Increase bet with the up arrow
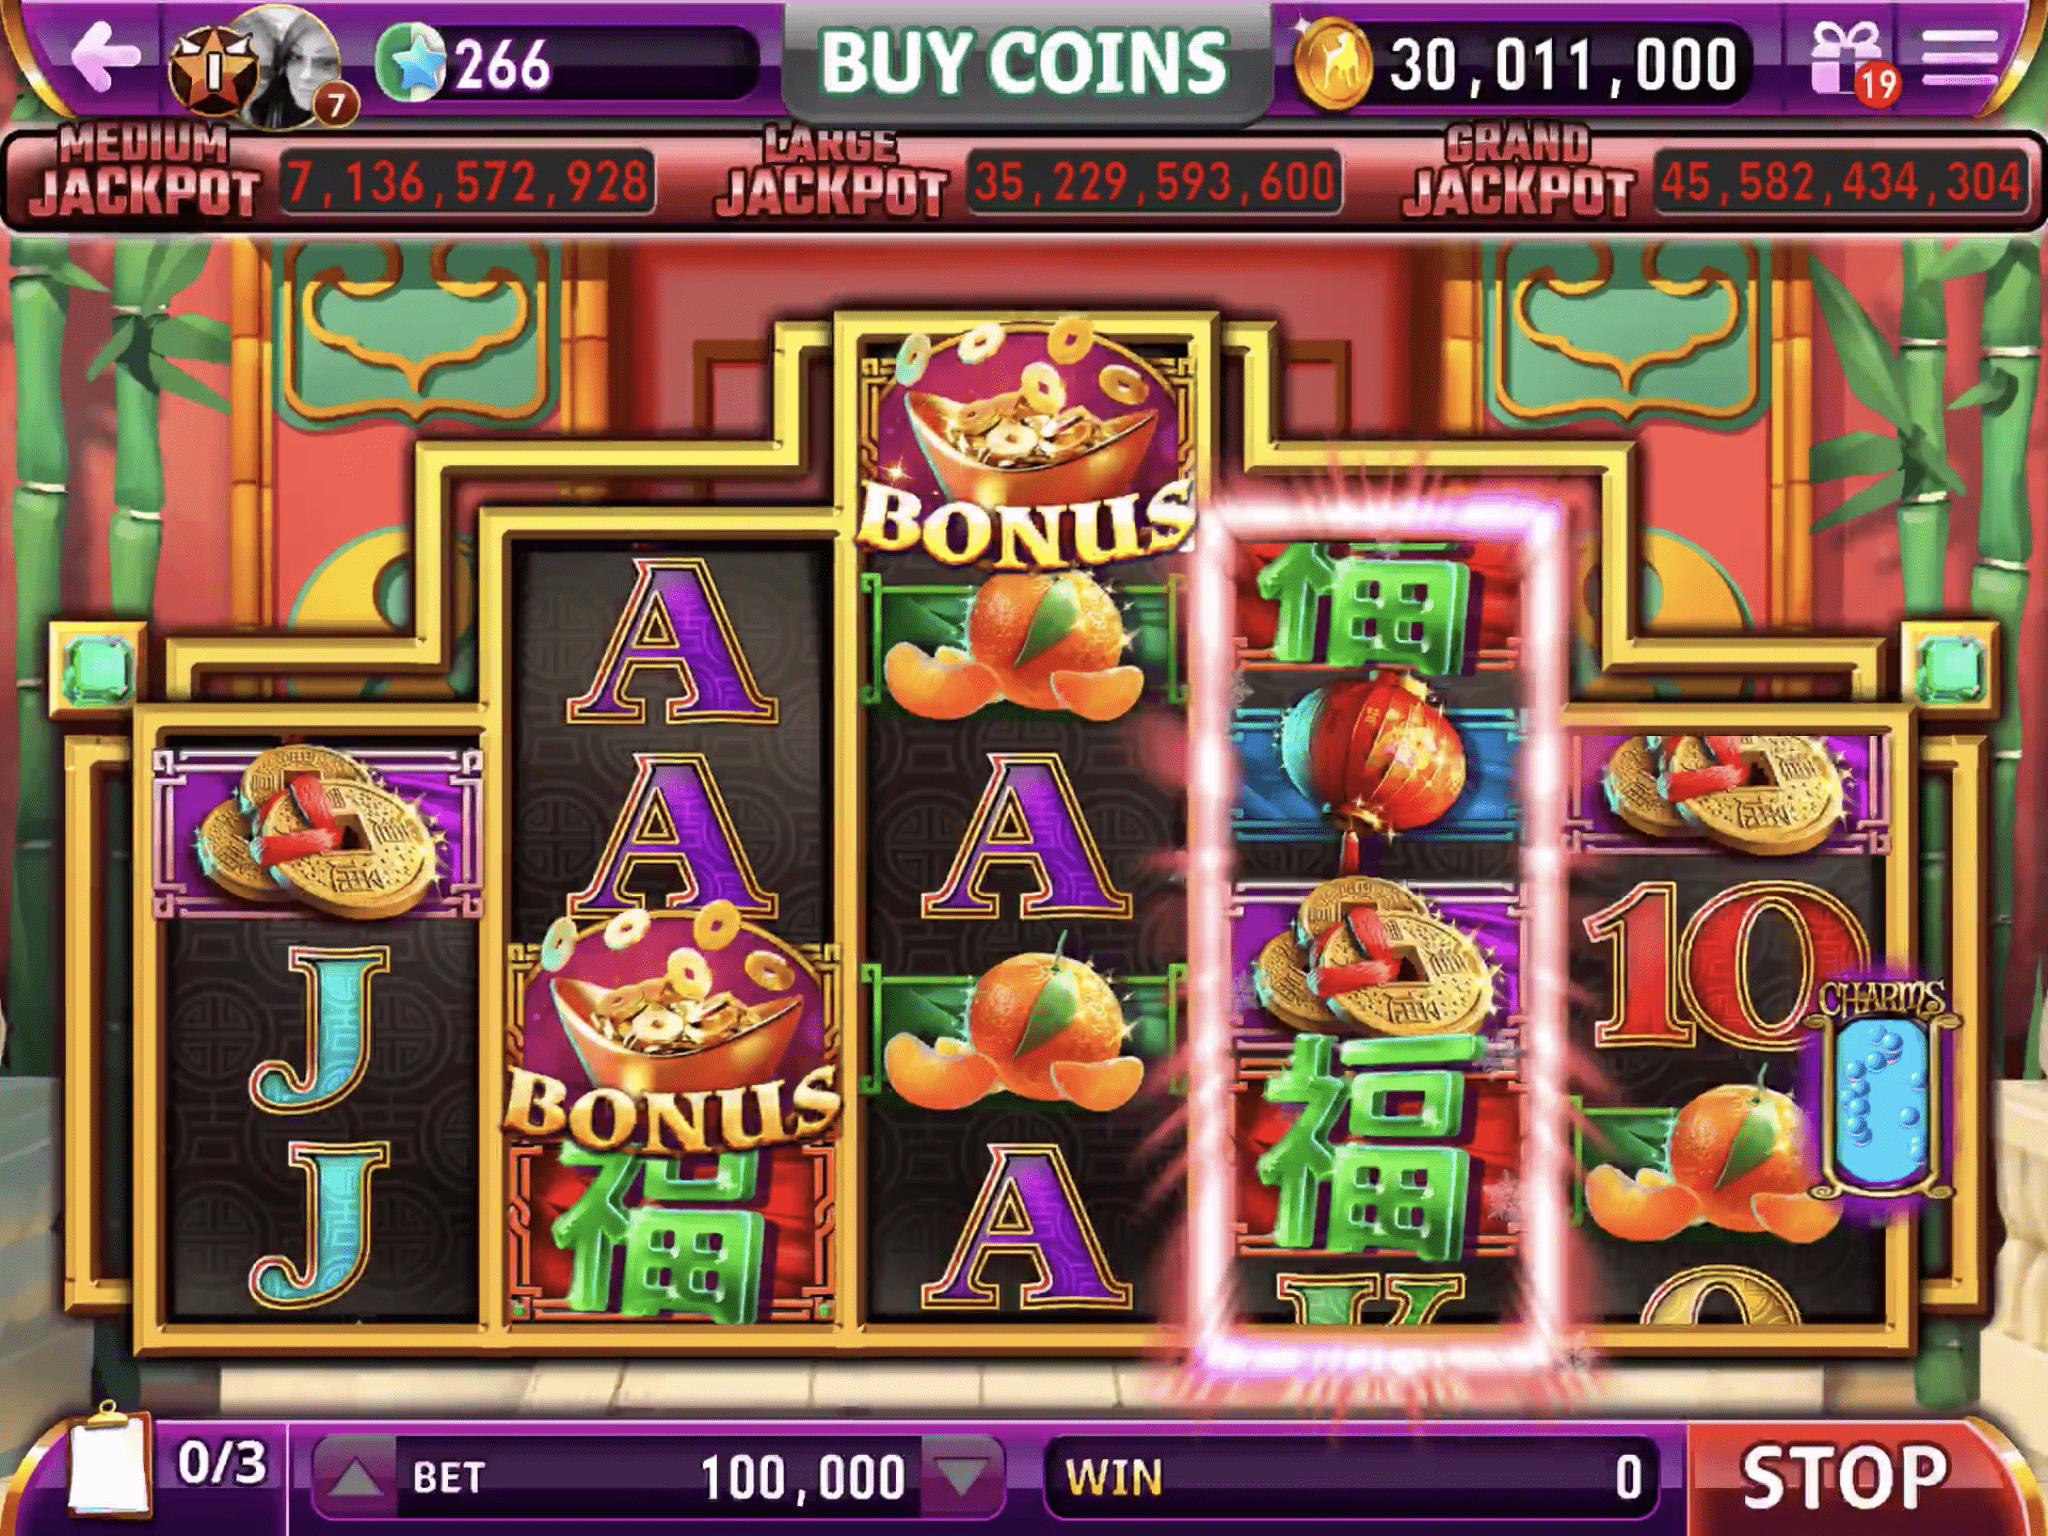The width and height of the screenshot is (2048, 1536). coord(354,1477)
